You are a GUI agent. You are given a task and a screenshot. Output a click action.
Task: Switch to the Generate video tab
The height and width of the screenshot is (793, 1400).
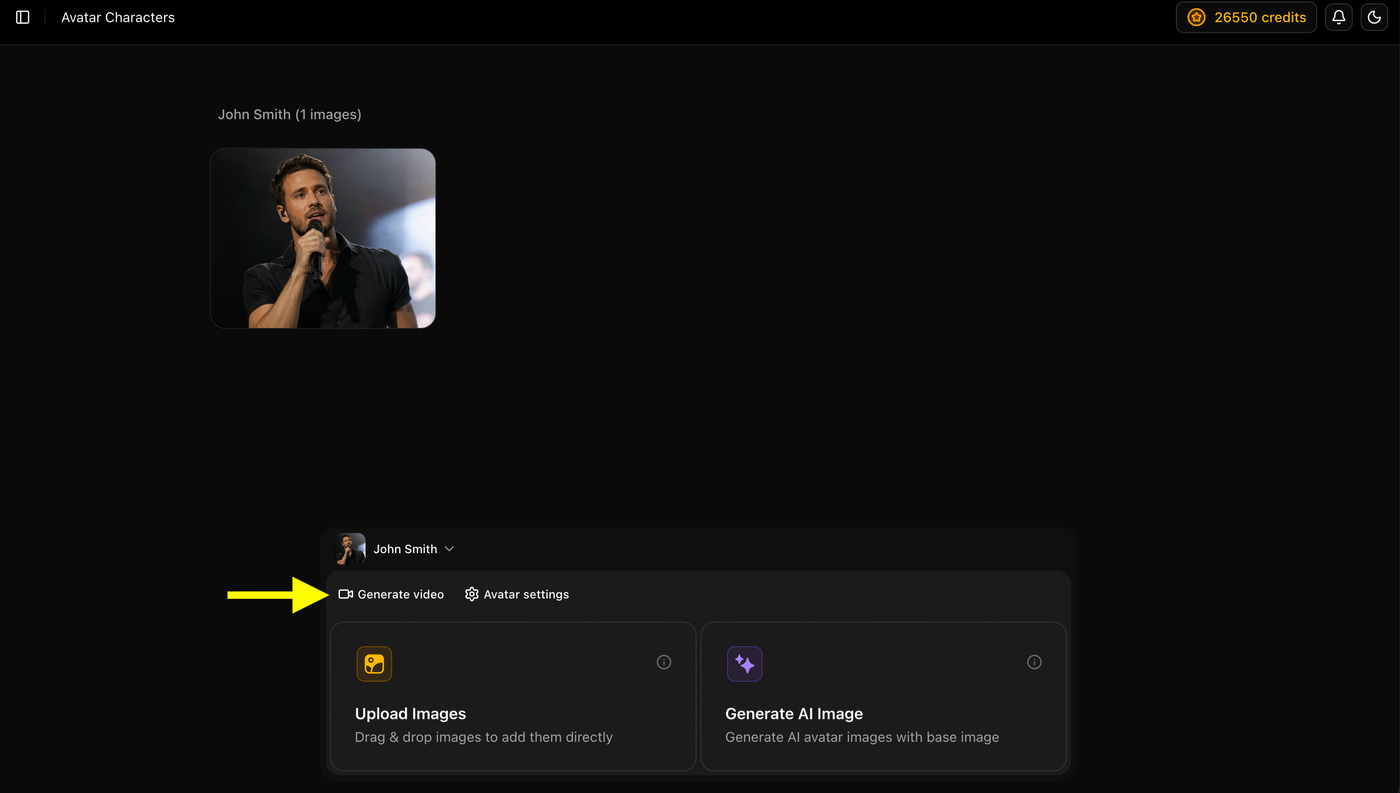point(391,594)
